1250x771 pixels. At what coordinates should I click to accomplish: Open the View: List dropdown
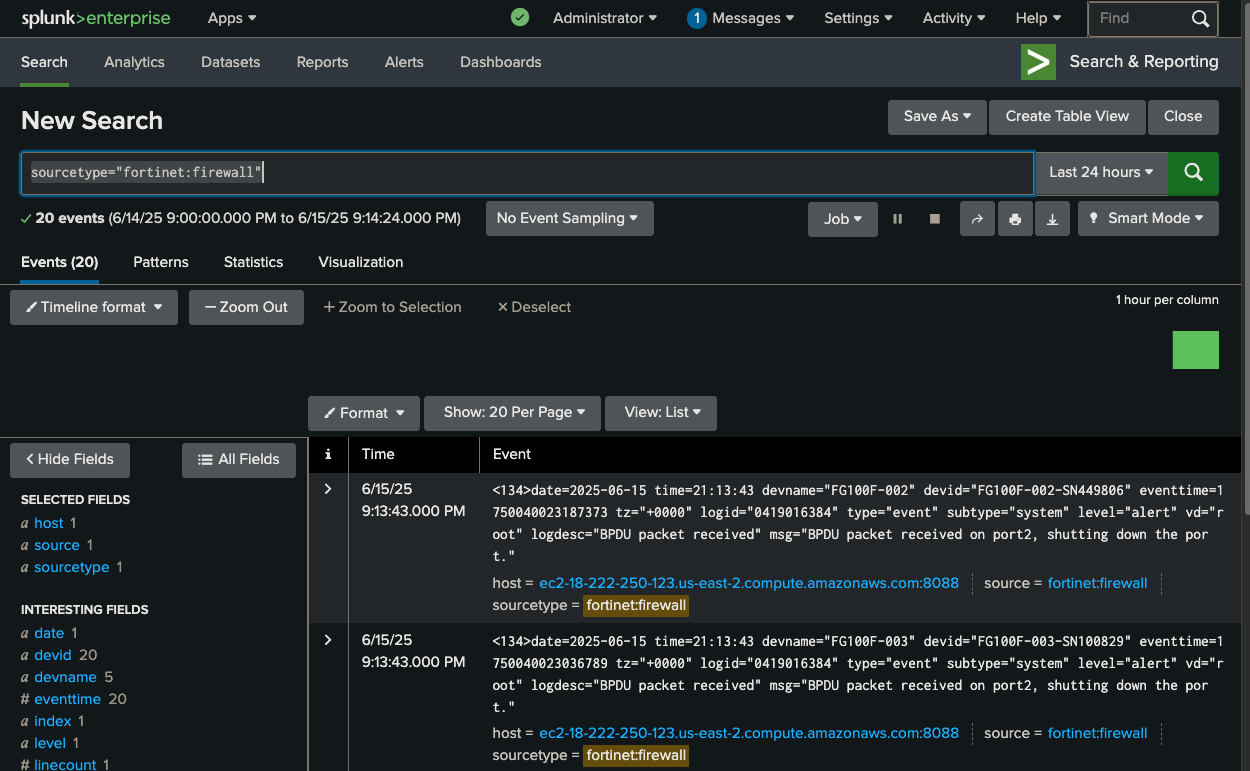click(661, 412)
